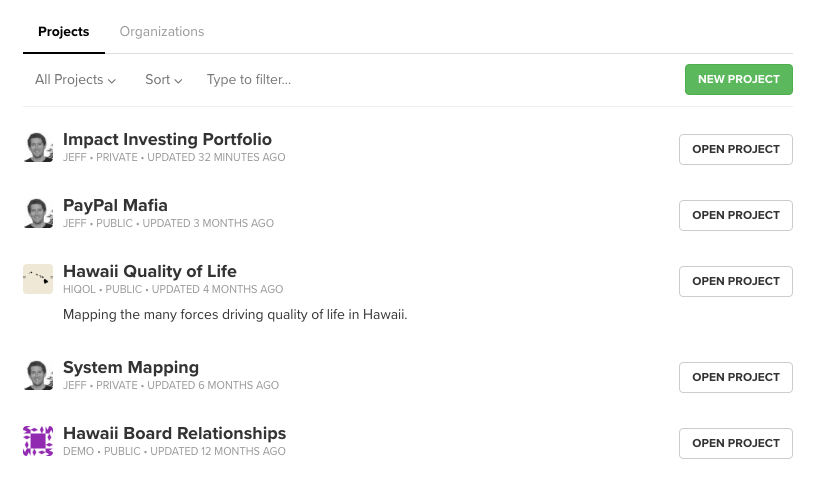Viewport: 823px width, 478px height.
Task: Click the green New Project button
Action: coord(738,80)
